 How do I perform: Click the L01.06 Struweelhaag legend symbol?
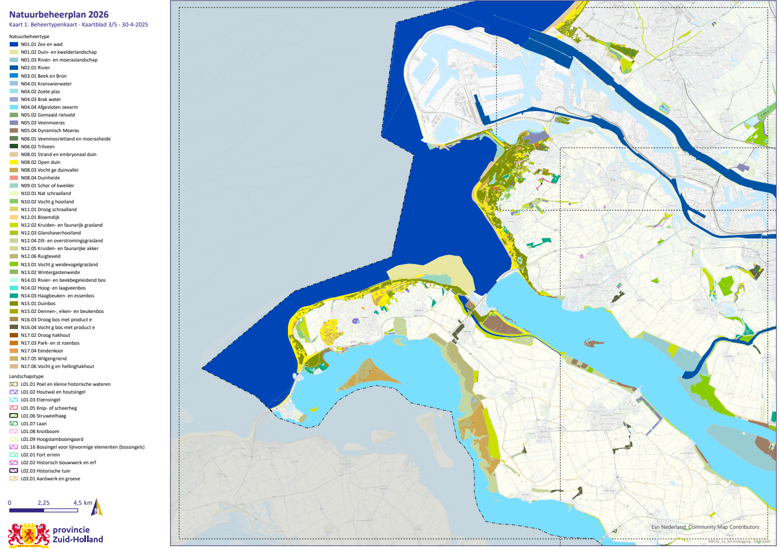(13, 415)
